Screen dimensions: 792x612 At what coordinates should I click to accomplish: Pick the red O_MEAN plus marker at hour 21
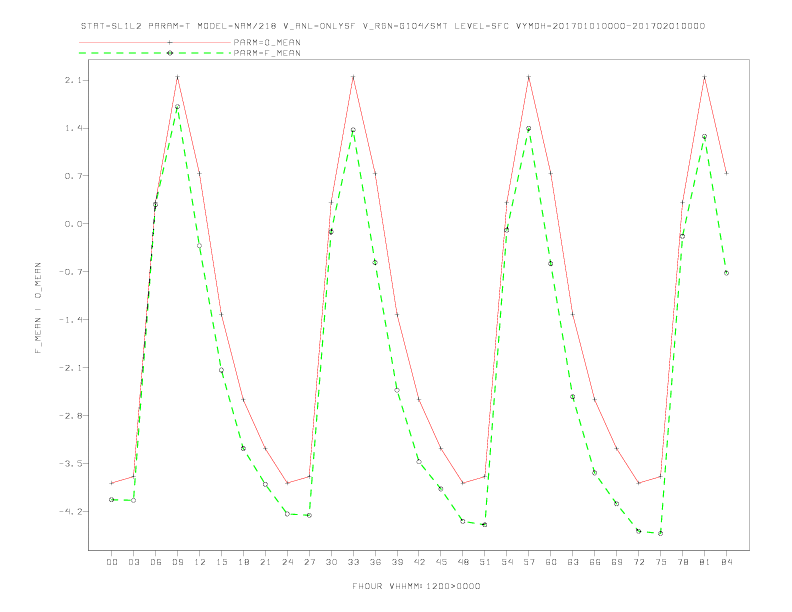pyautogui.click(x=265, y=448)
